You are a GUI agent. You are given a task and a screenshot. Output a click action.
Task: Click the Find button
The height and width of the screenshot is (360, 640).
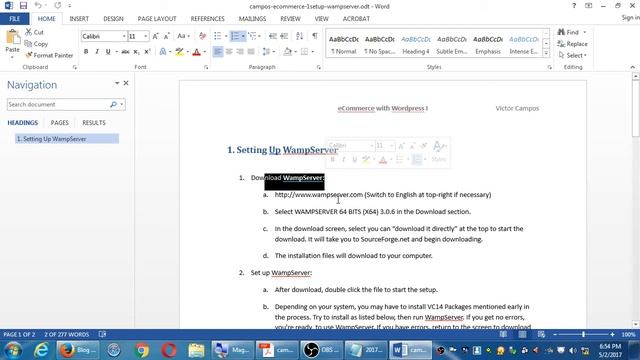tap(569, 32)
